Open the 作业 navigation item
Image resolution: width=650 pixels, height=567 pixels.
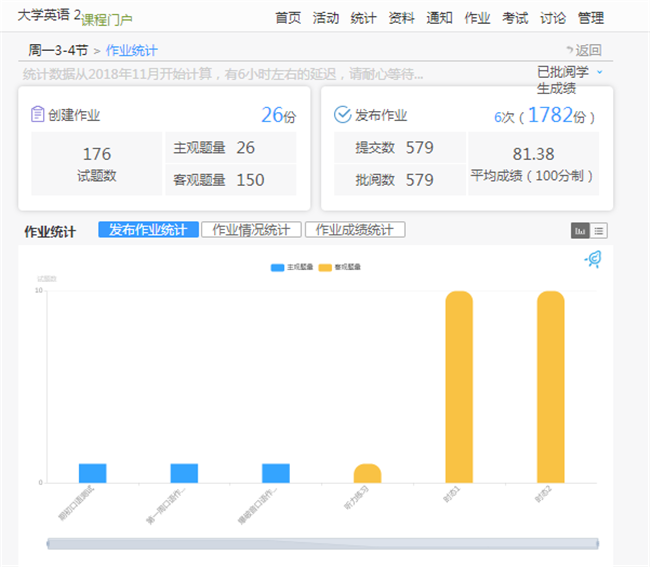[x=477, y=18]
